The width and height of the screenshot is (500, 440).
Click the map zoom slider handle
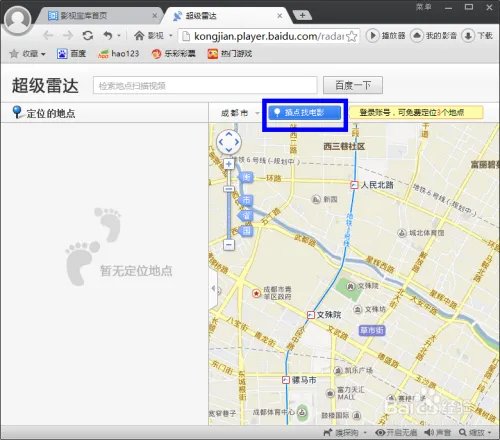pyautogui.click(x=229, y=189)
